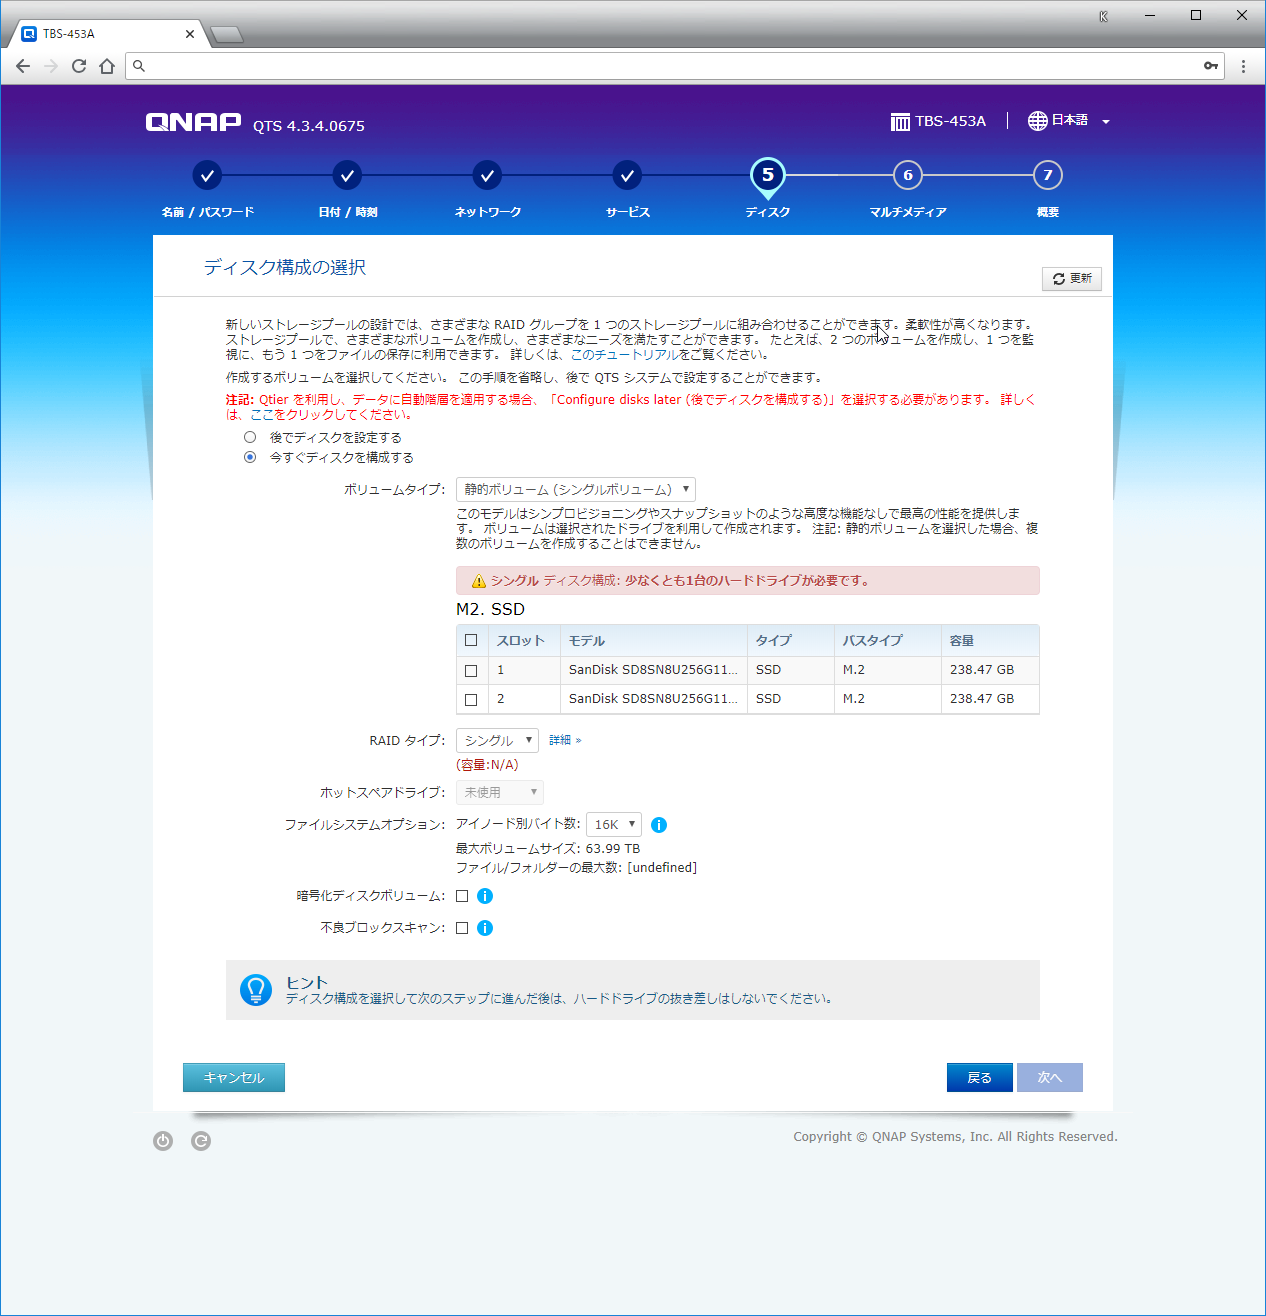Expand the 16K inode bytes dropdown
This screenshot has width=1266, height=1316.
[x=613, y=825]
